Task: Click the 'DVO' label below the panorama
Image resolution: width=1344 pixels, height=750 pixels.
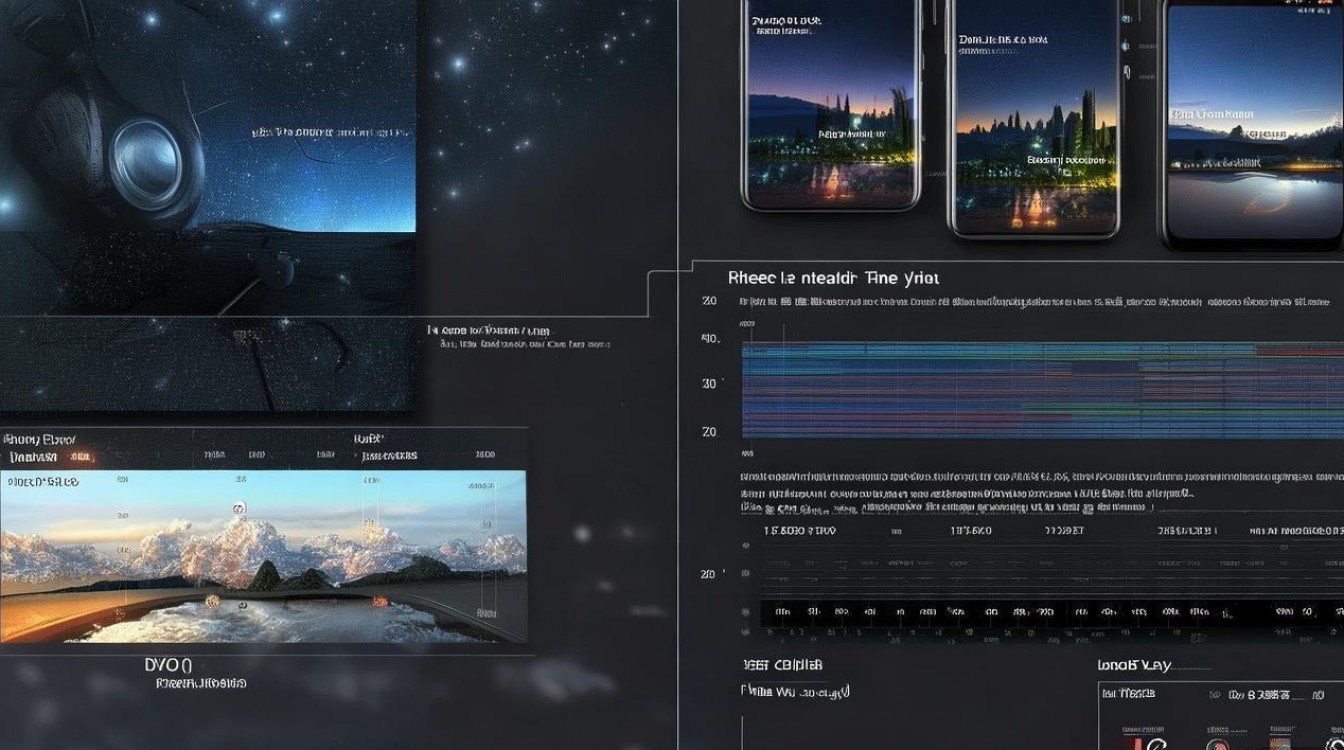Action: [x=168, y=665]
